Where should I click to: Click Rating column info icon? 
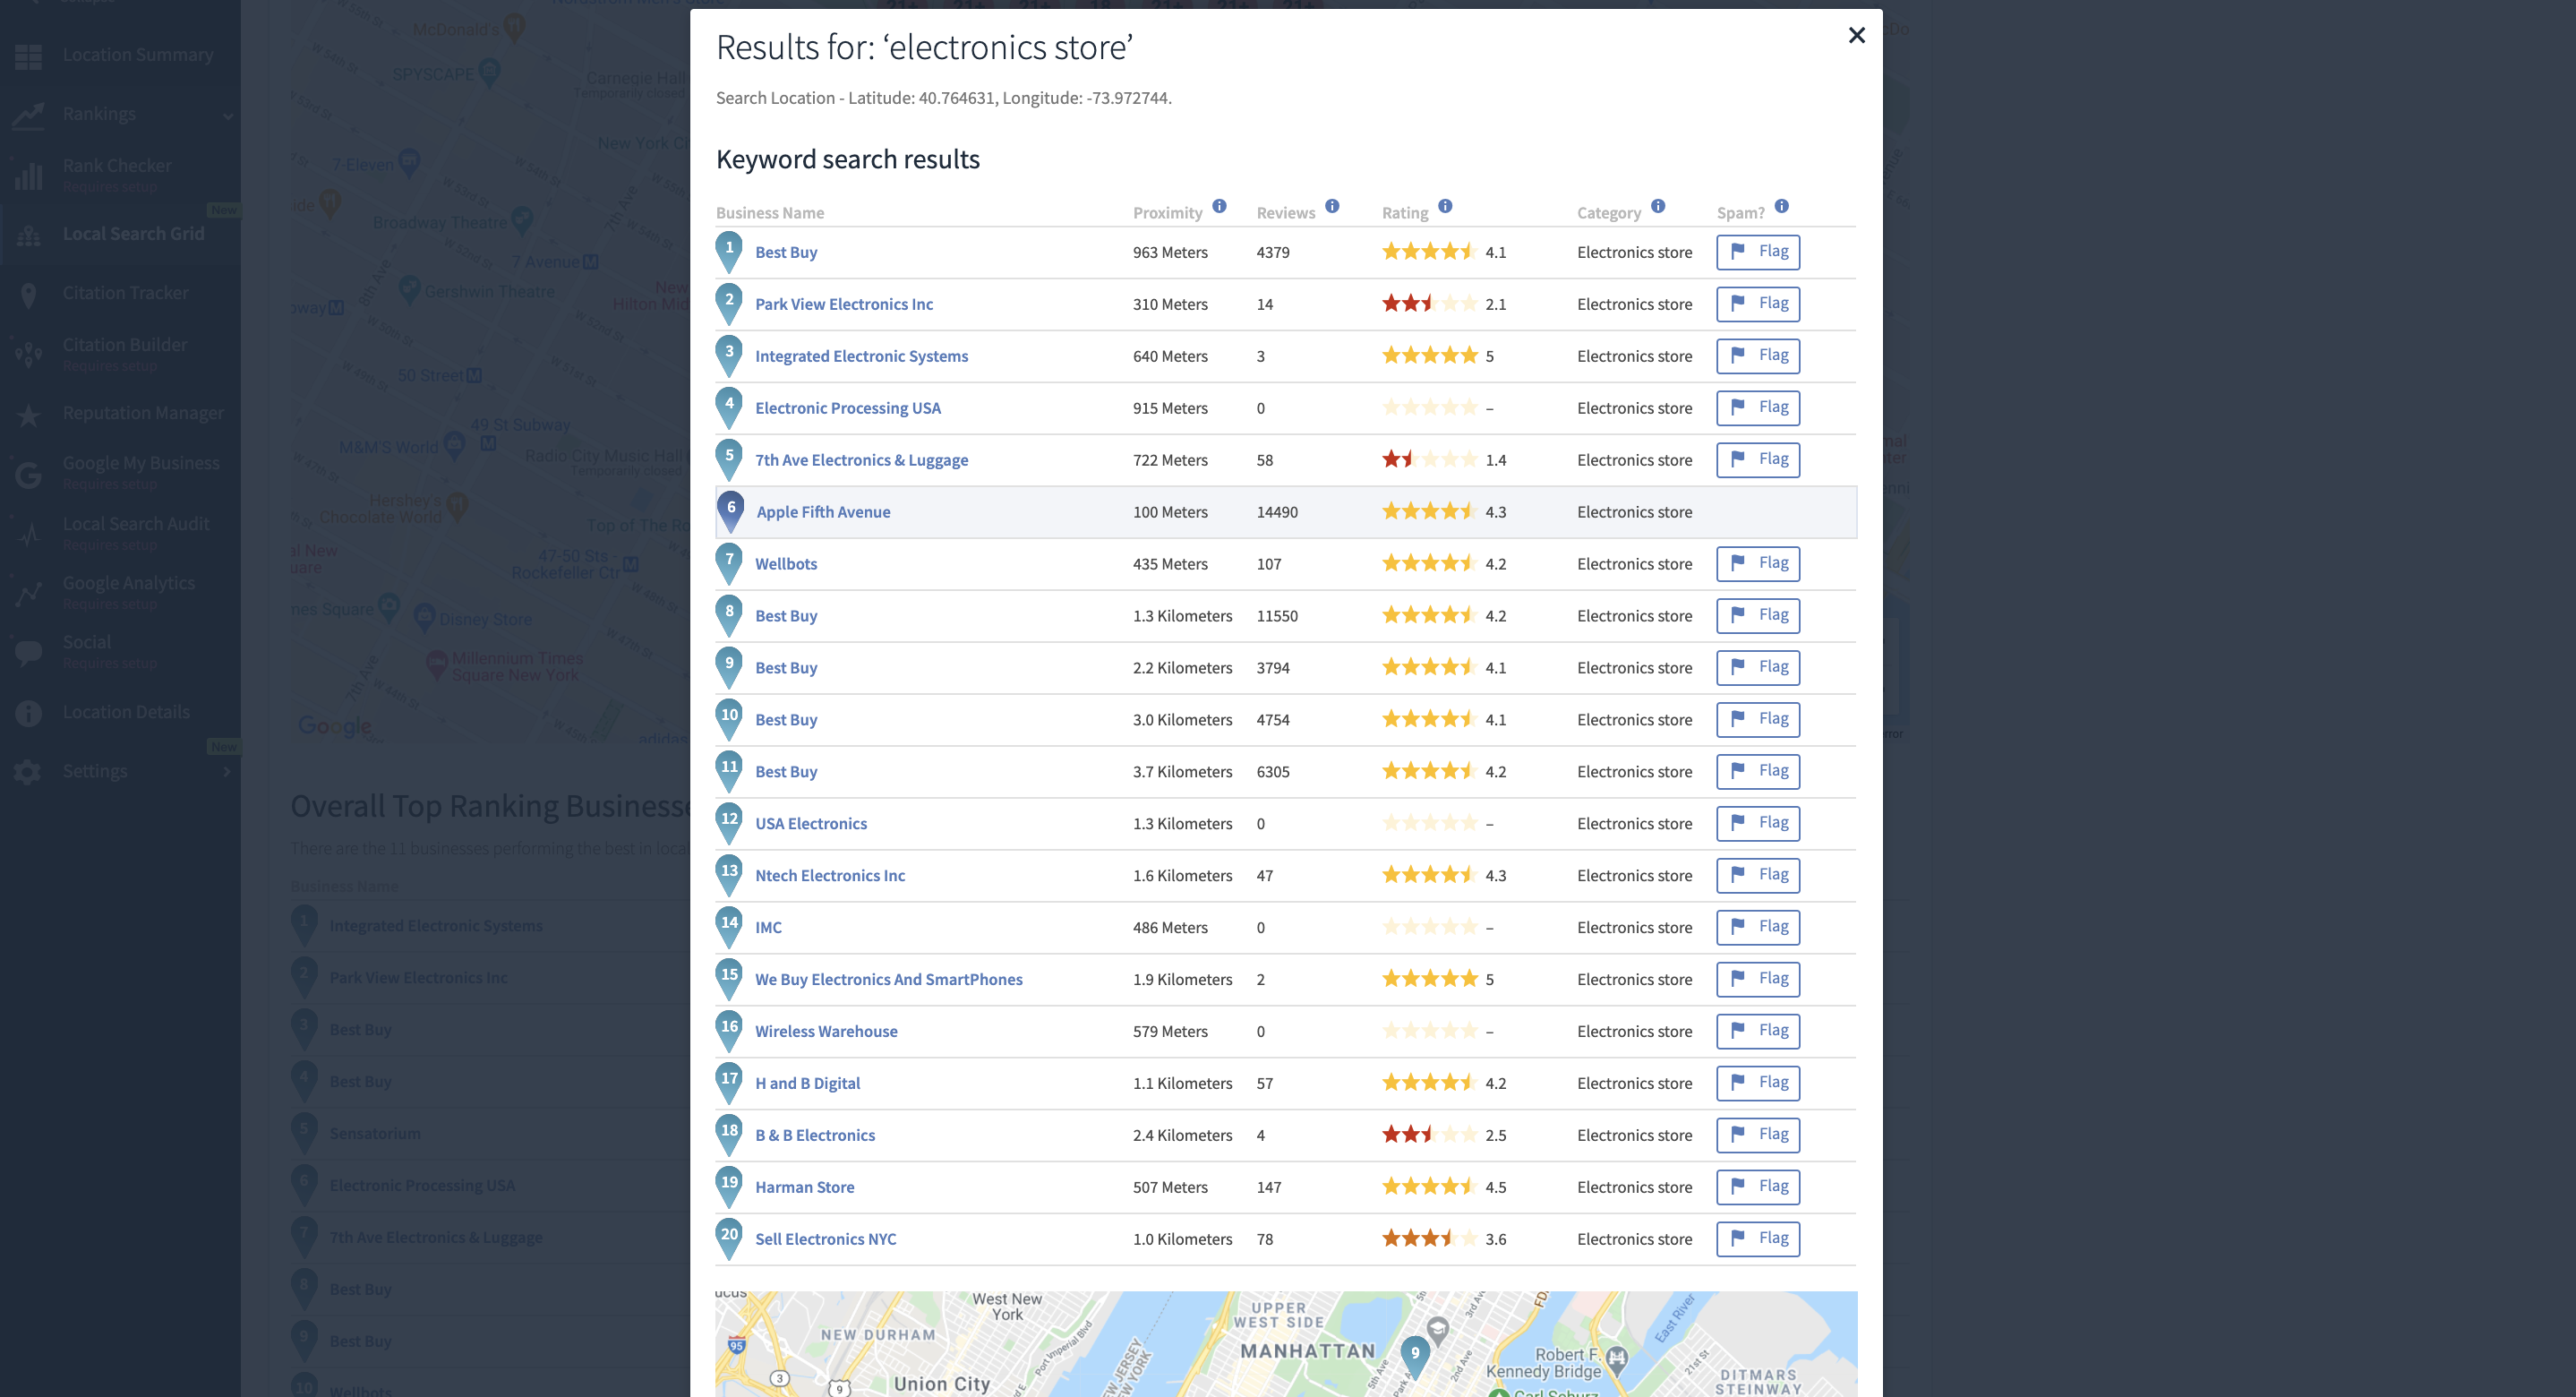point(1445,206)
